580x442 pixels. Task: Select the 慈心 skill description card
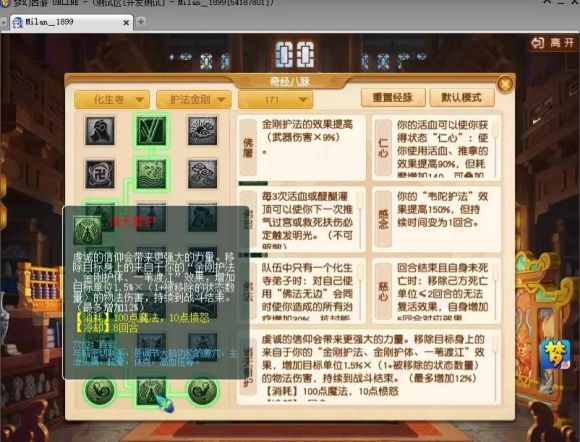tap(437, 291)
